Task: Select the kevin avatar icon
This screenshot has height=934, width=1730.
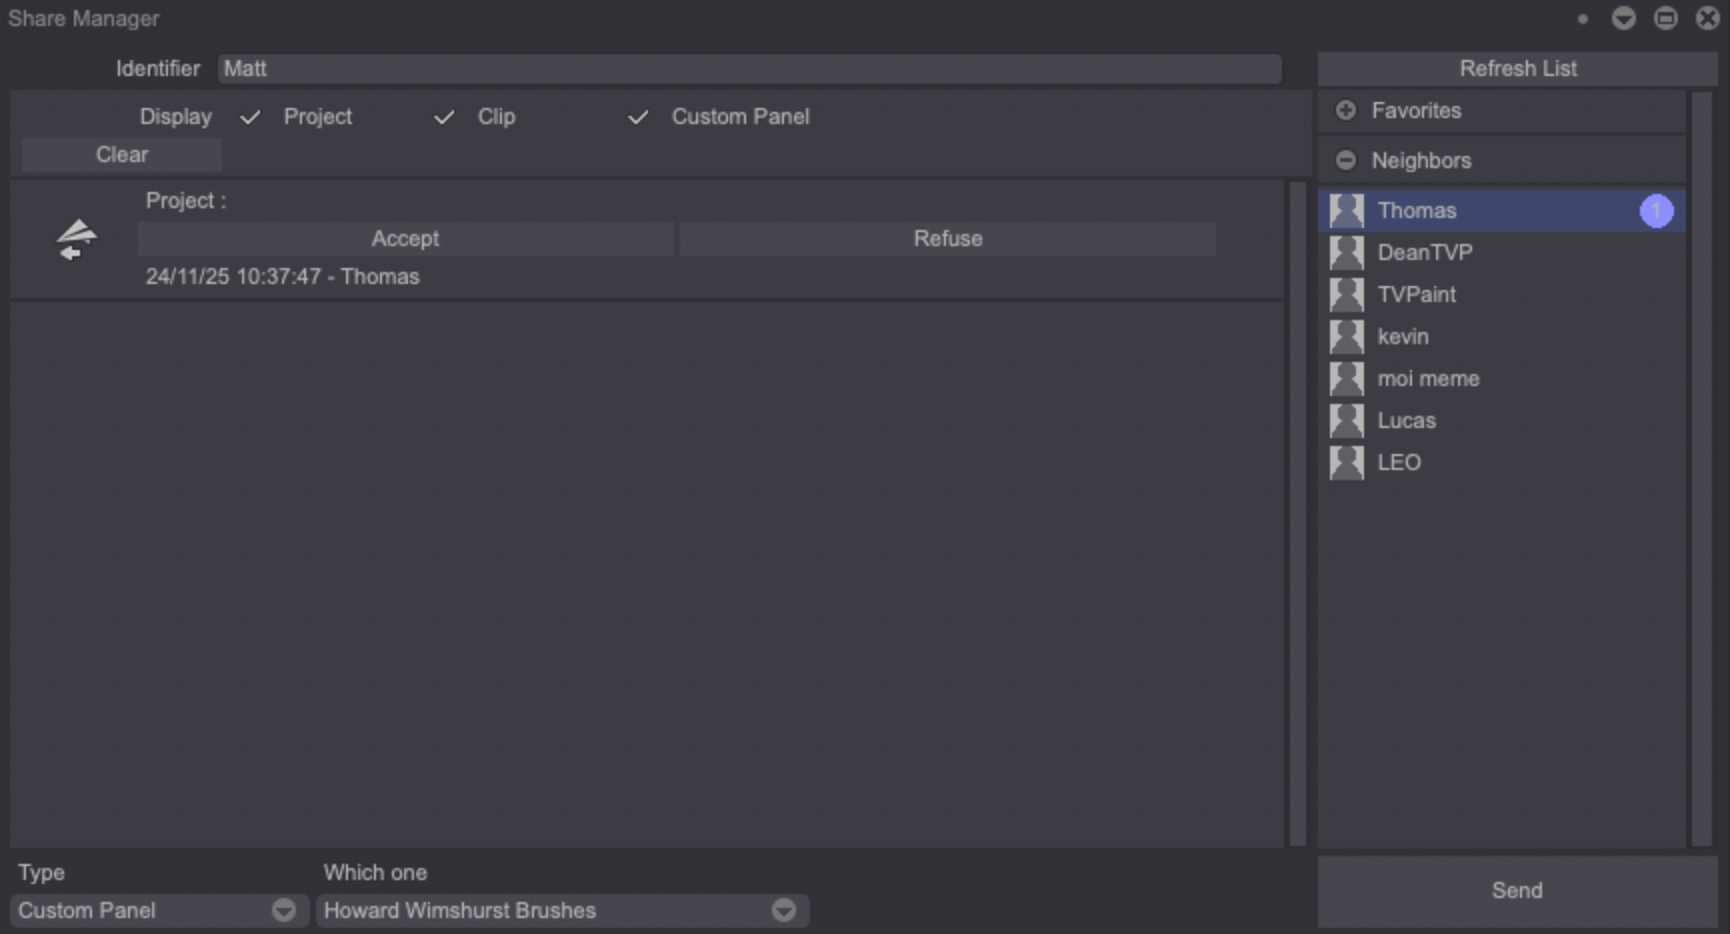Action: 1346,337
